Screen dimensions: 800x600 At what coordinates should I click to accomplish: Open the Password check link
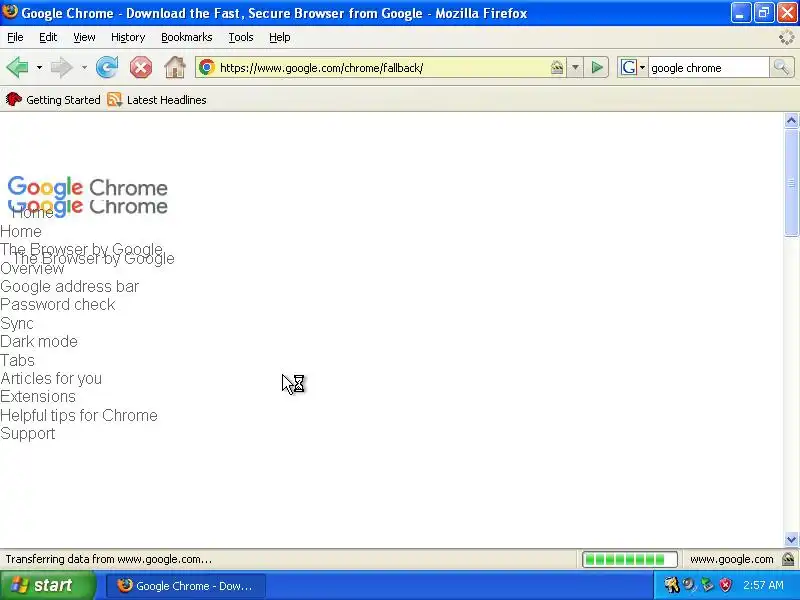[58, 305]
